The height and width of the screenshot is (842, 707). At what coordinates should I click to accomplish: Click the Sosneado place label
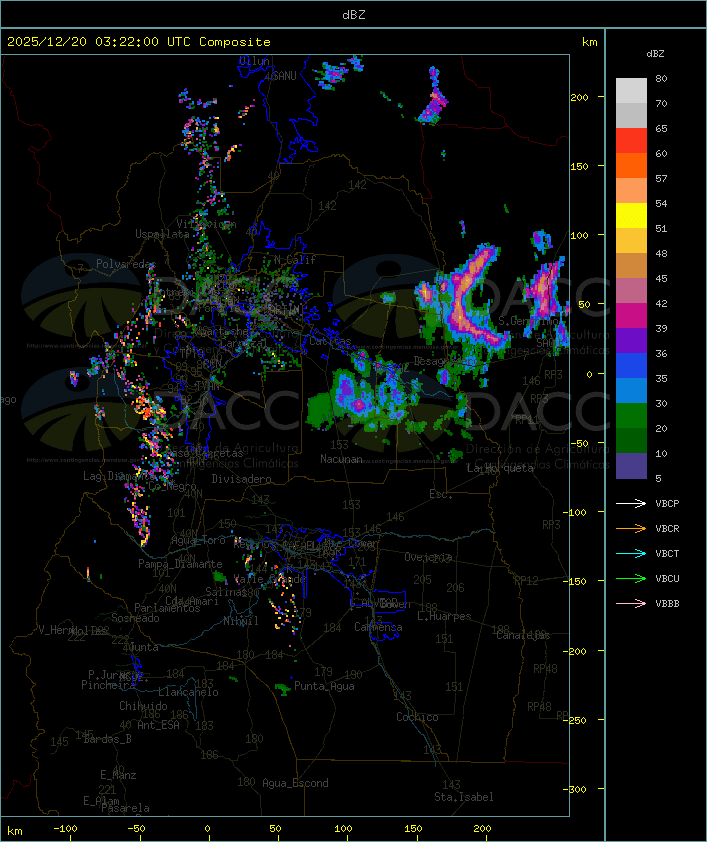[135, 618]
